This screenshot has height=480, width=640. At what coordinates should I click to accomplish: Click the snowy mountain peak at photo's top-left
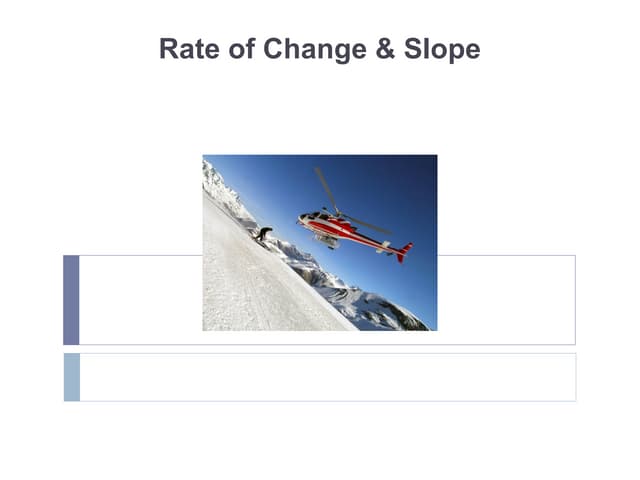click(x=215, y=180)
